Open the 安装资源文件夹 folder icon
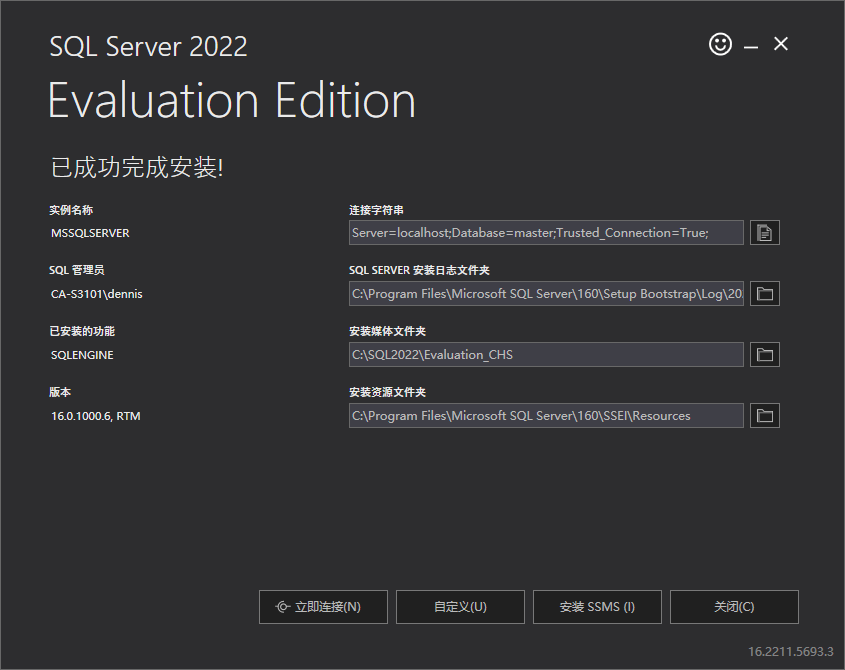Screen dimensions: 845x670 pos(764,416)
